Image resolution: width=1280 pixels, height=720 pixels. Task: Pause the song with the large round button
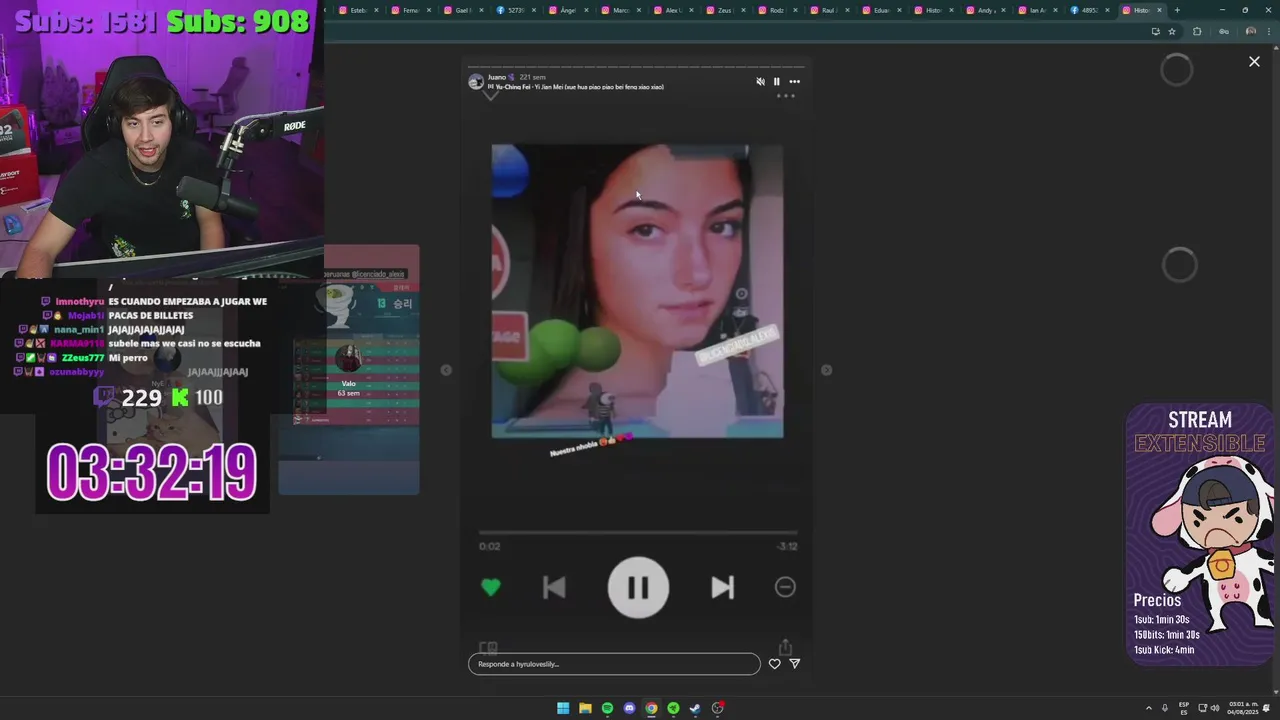tap(638, 587)
